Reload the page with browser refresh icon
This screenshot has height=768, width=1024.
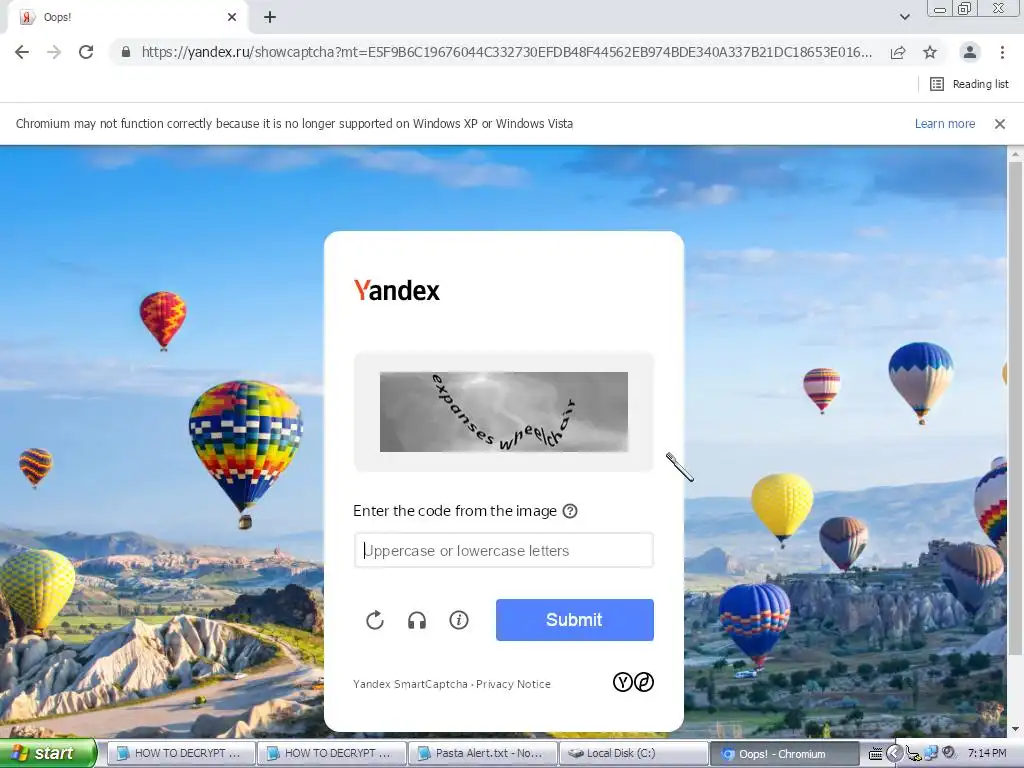click(x=86, y=52)
